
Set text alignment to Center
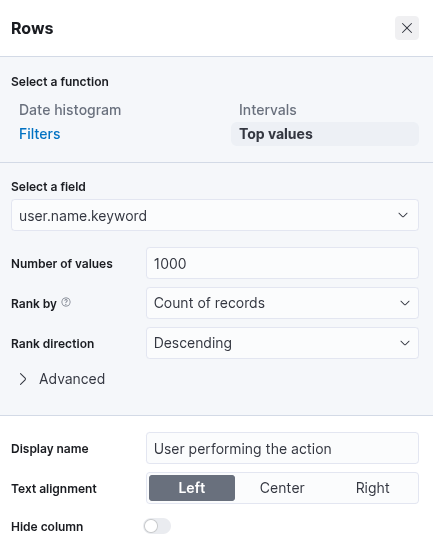pos(282,488)
